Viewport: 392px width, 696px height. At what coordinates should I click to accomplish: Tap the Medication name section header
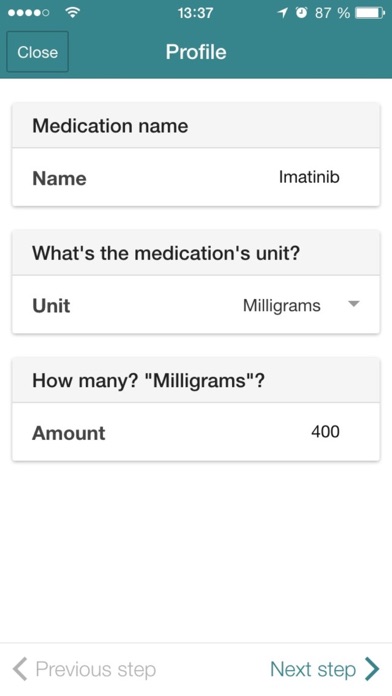pos(110,126)
